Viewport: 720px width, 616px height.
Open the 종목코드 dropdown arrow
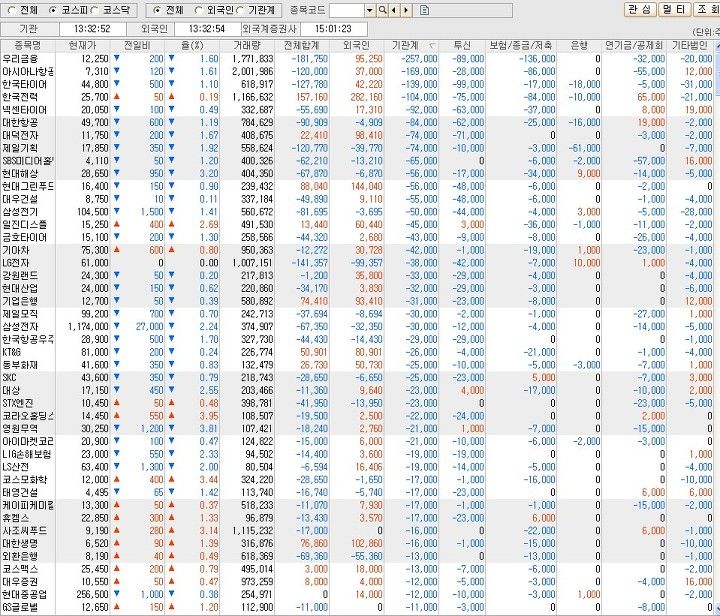tap(370, 10)
